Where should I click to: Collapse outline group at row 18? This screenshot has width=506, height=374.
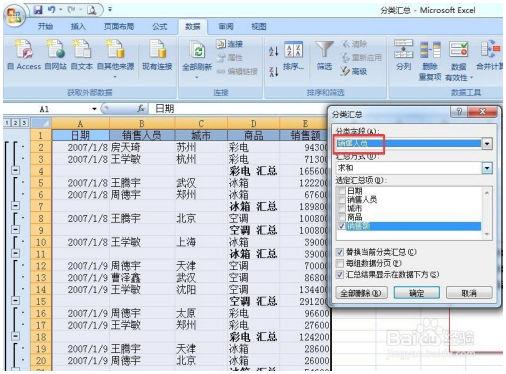pos(15,336)
